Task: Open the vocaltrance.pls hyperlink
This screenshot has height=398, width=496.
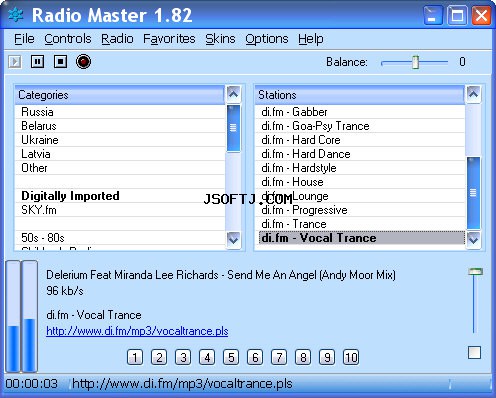Action: 137,331
